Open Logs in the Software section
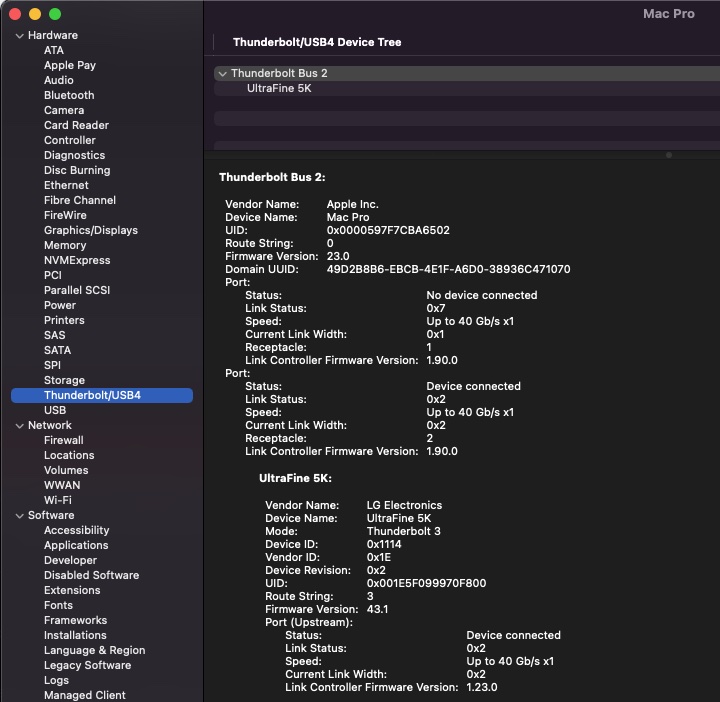 point(56,681)
